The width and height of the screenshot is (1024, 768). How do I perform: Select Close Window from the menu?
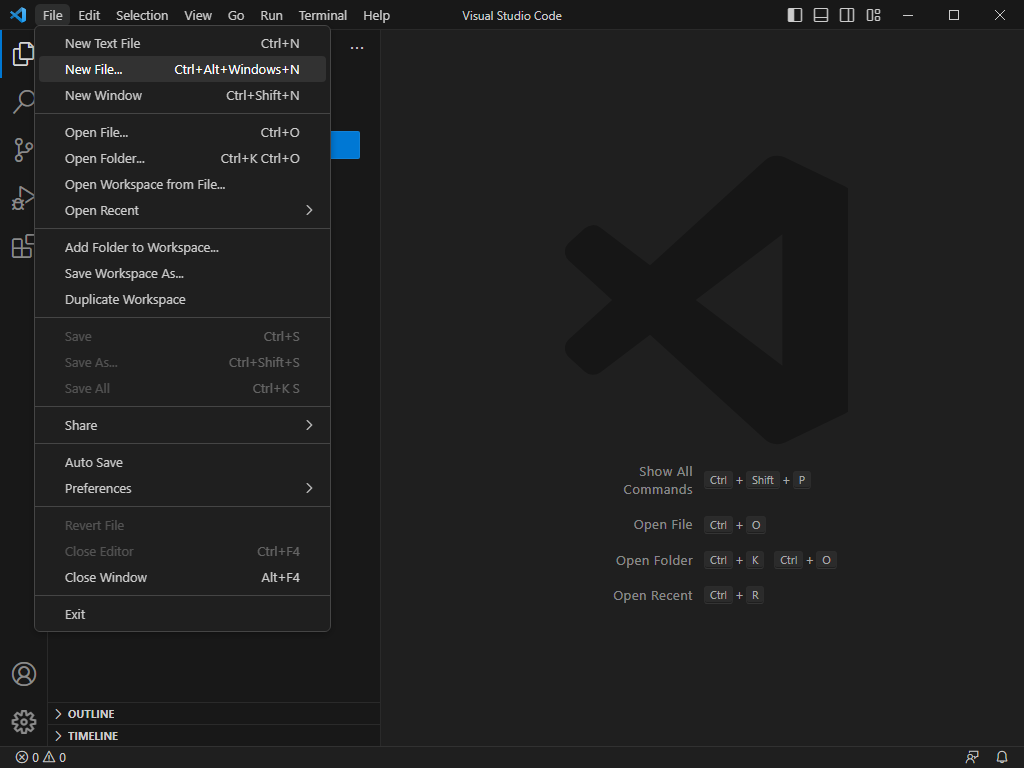[x=182, y=577]
